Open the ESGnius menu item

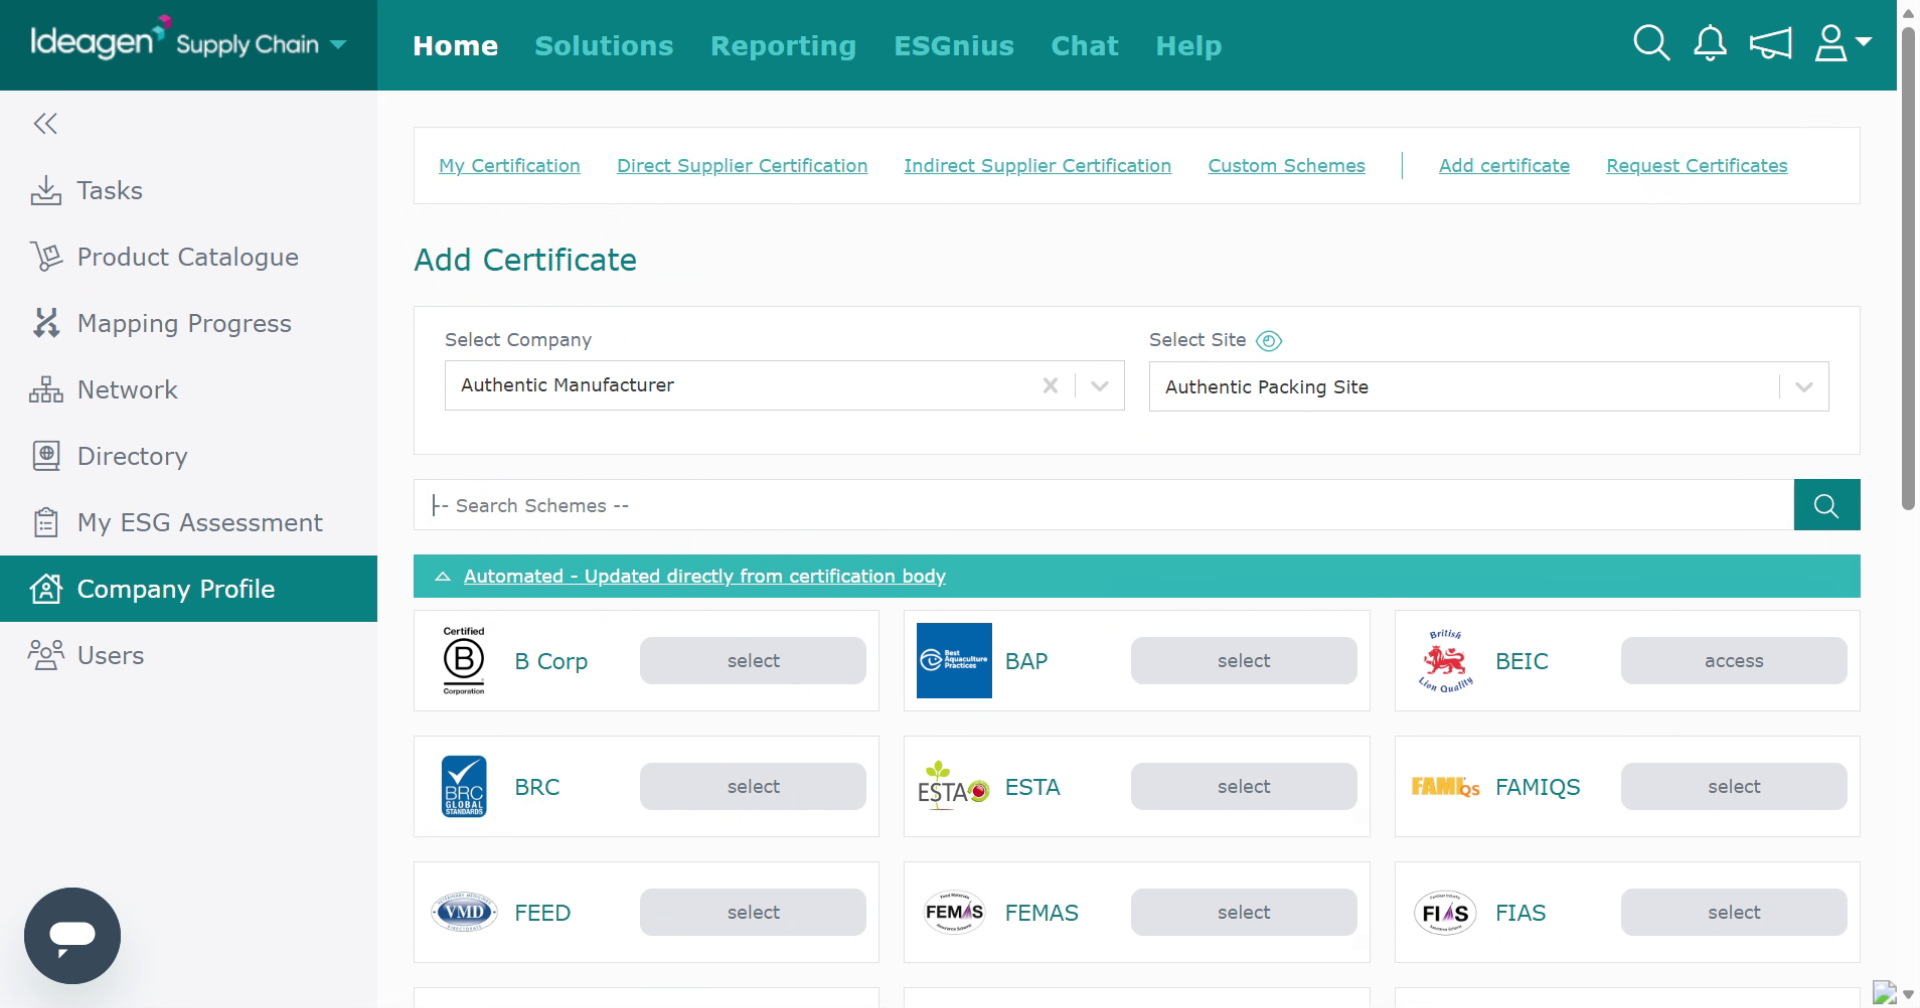953,46
